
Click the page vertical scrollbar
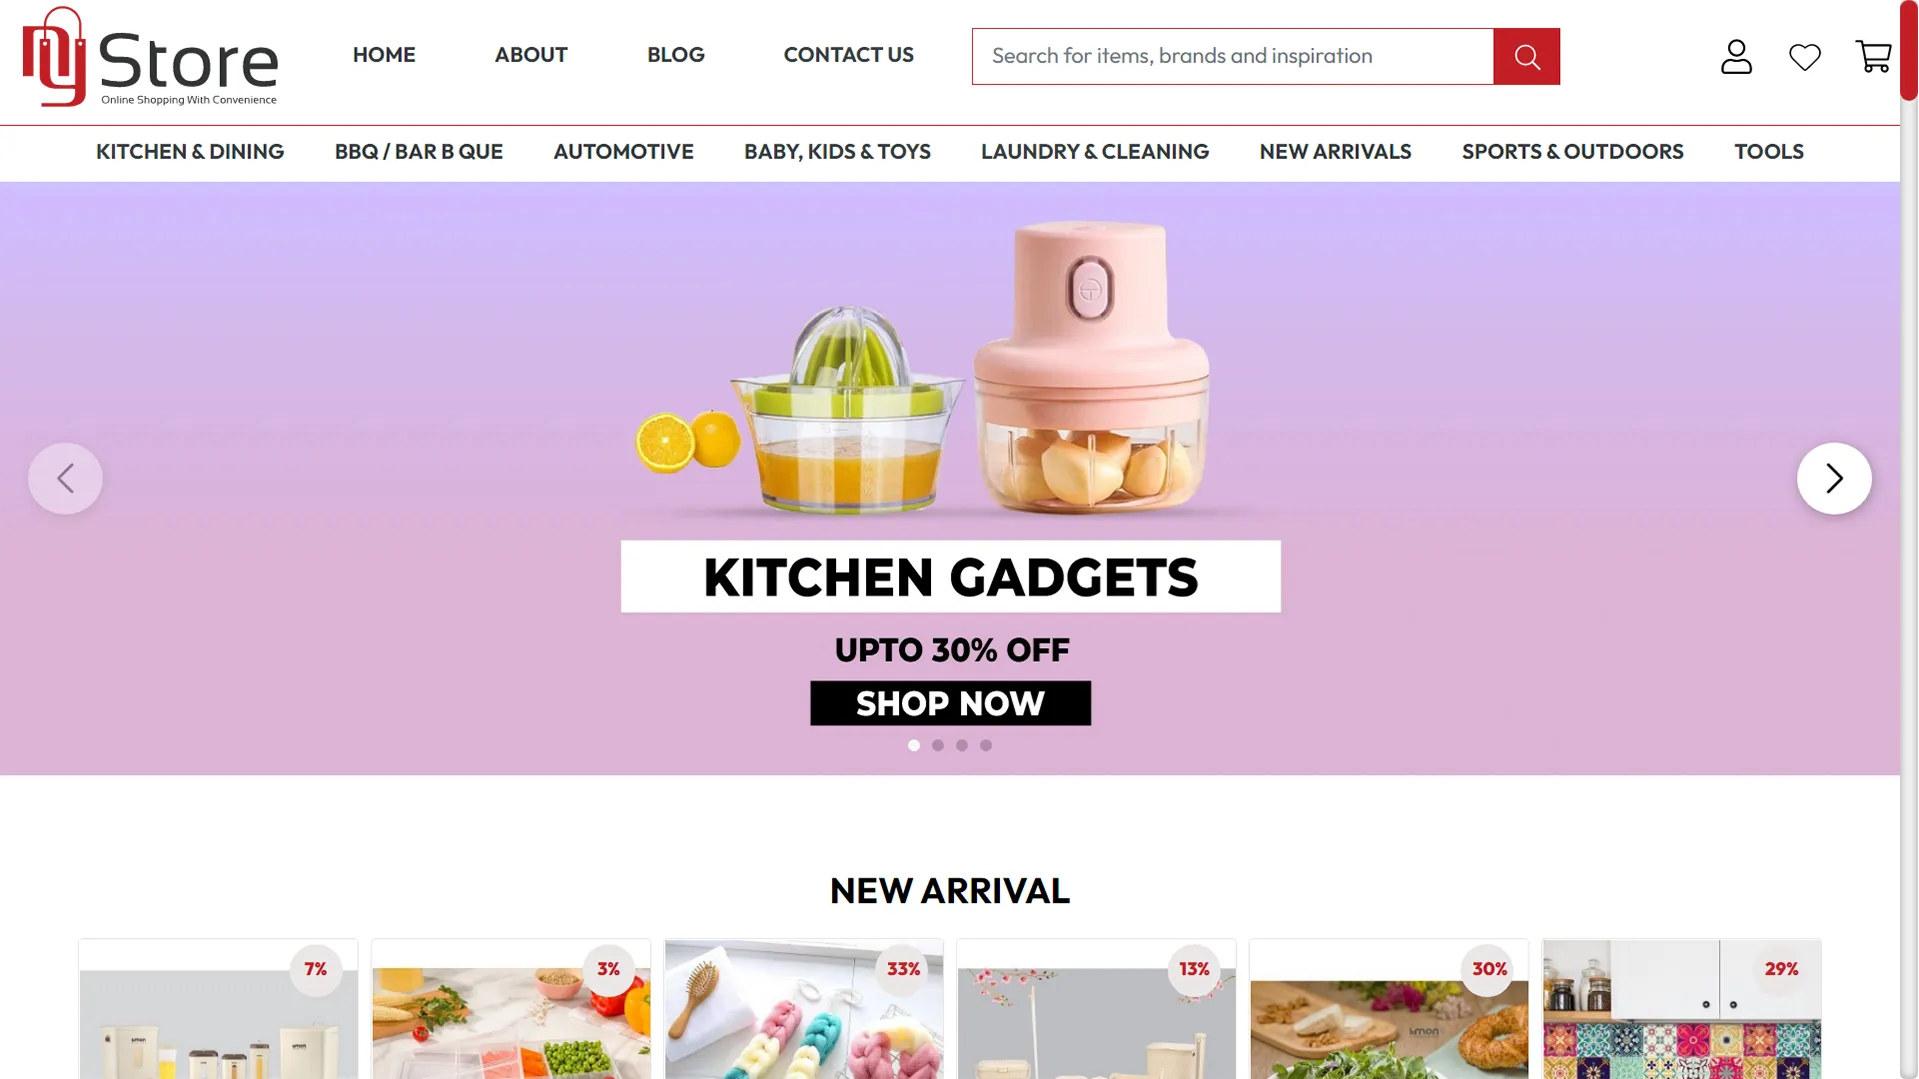(1909, 540)
